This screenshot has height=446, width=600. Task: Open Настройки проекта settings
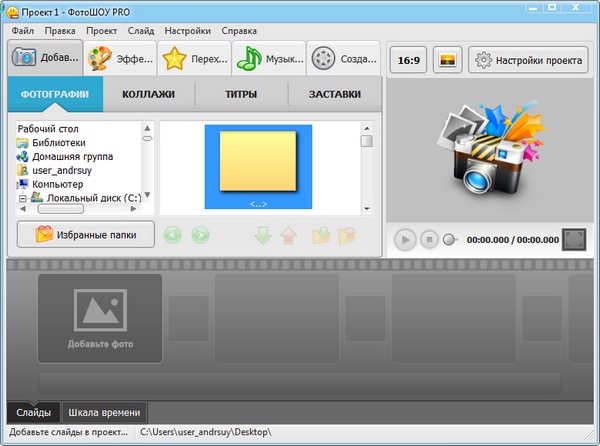(528, 60)
